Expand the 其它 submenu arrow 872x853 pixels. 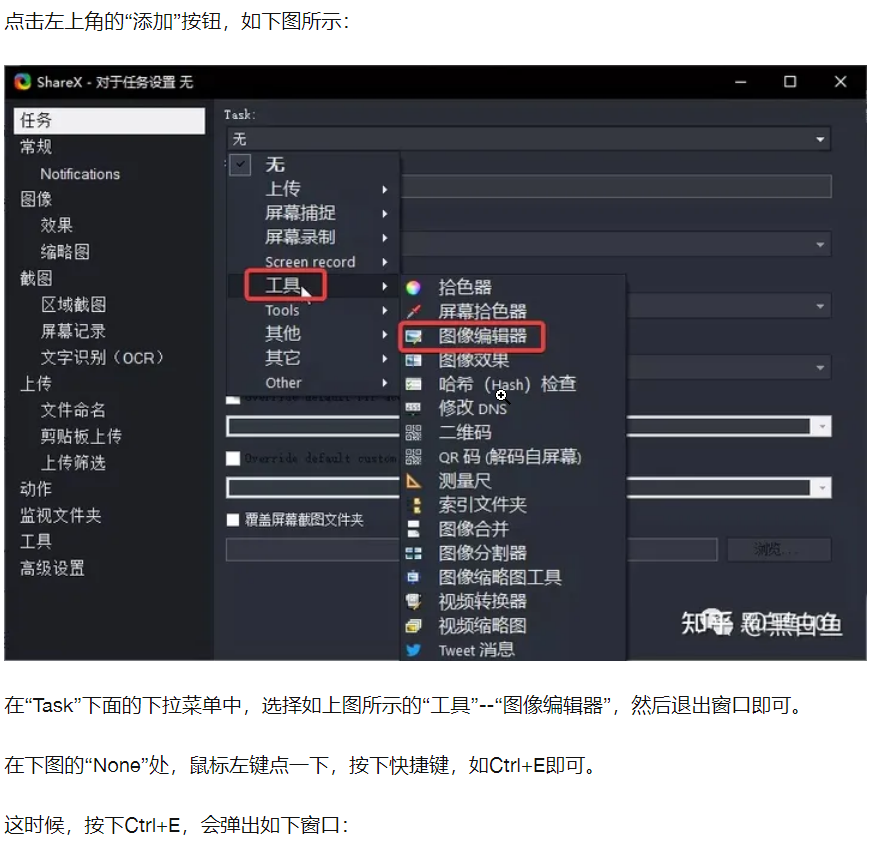point(385,359)
